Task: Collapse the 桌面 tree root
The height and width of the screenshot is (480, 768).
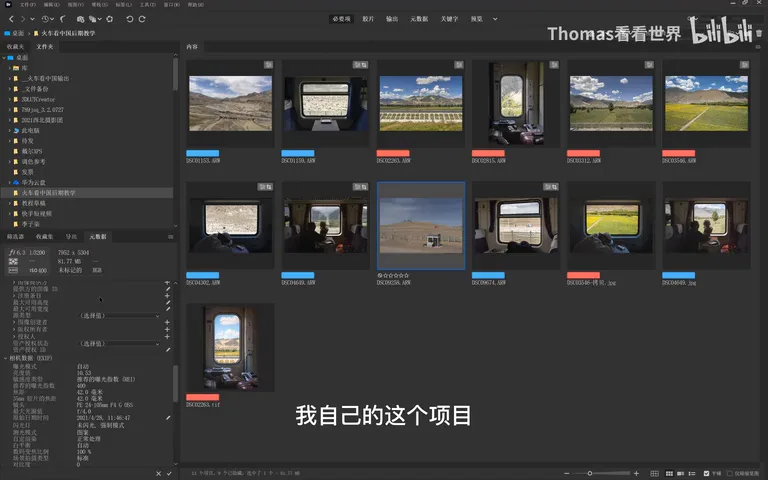Action: [4, 58]
